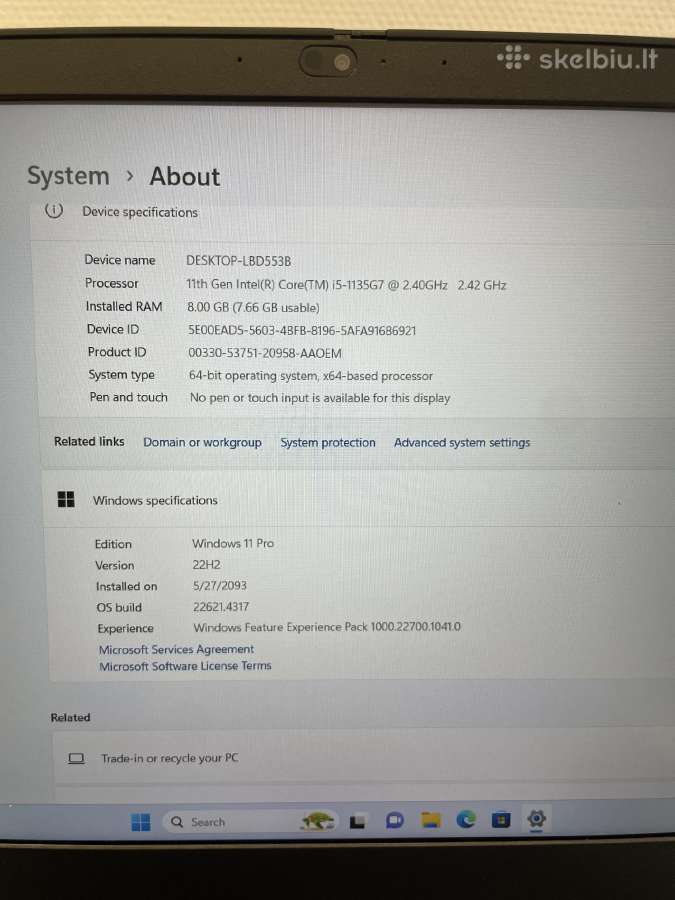Launch Microsoft Edge from the taskbar
This screenshot has height=900, width=675.
click(466, 820)
